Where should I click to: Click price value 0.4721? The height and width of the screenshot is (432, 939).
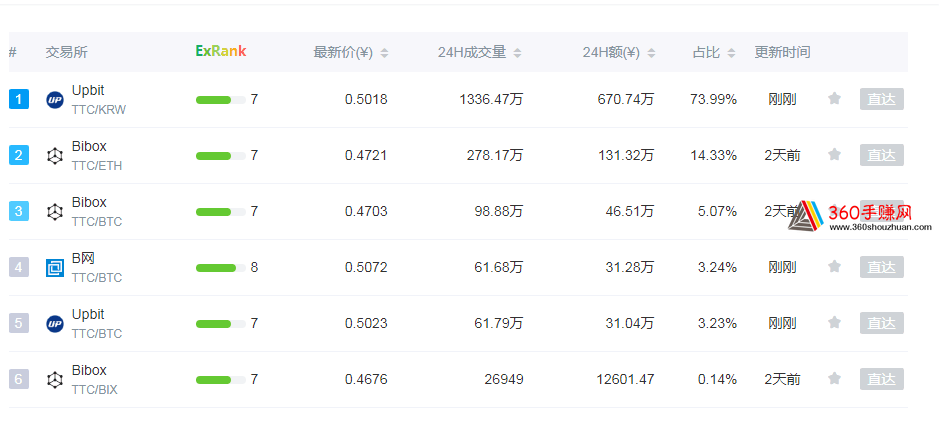[x=366, y=156]
